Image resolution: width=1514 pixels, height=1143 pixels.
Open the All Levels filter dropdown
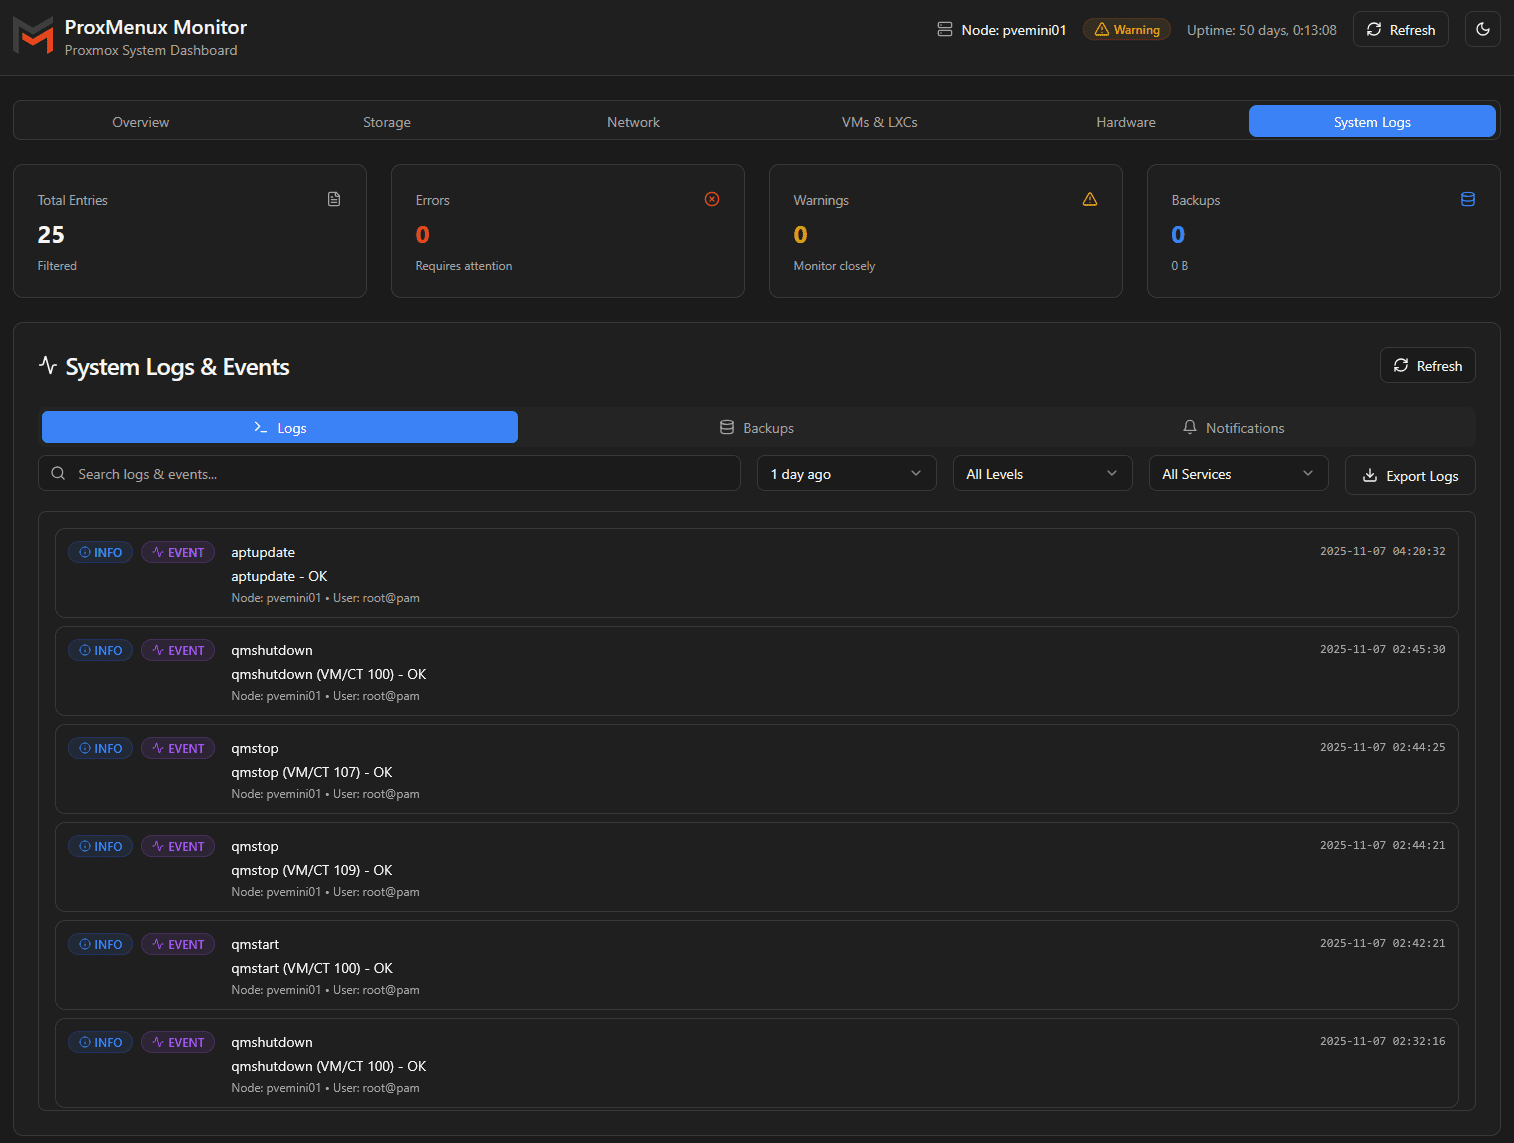point(1042,473)
